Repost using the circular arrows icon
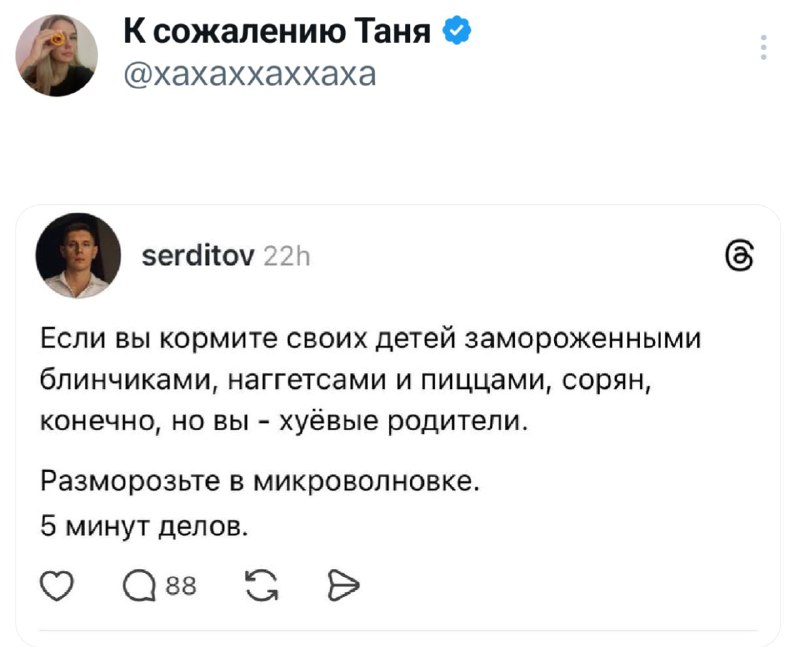This screenshot has width=800, height=647. pyautogui.click(x=259, y=586)
